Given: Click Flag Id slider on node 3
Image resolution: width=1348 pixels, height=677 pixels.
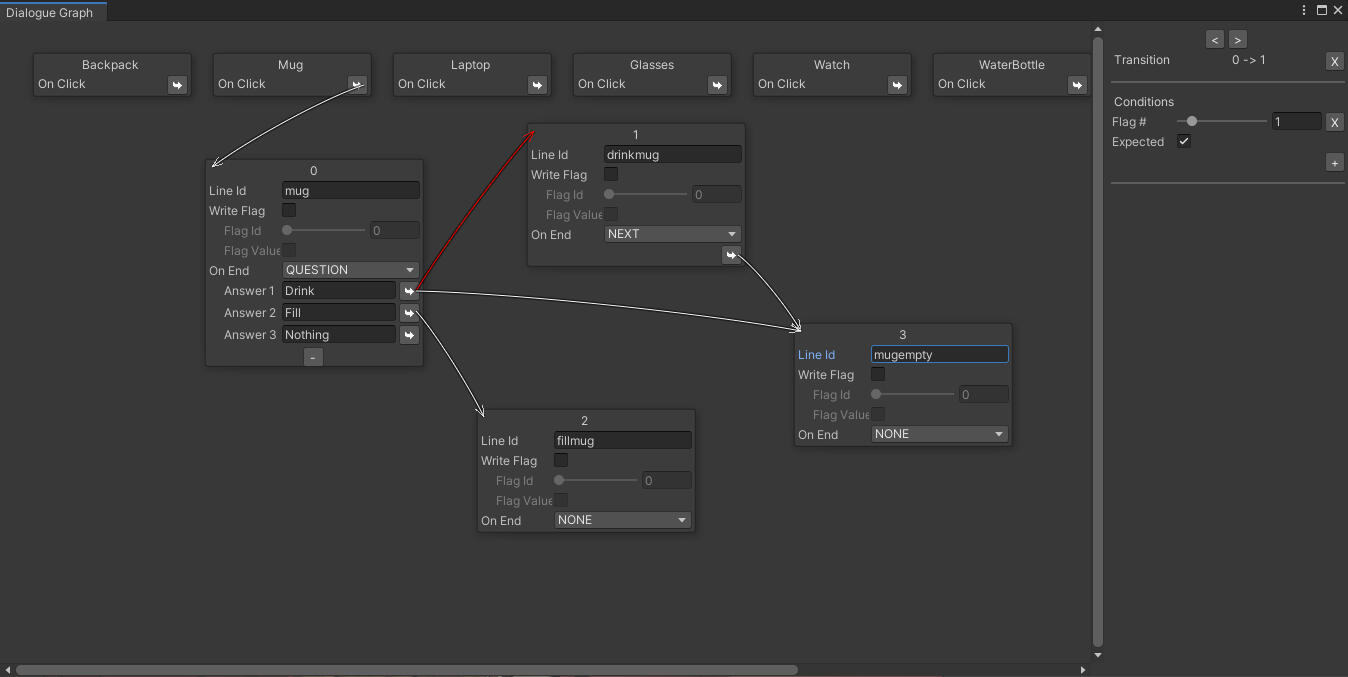Looking at the screenshot, I should click(x=914, y=395).
